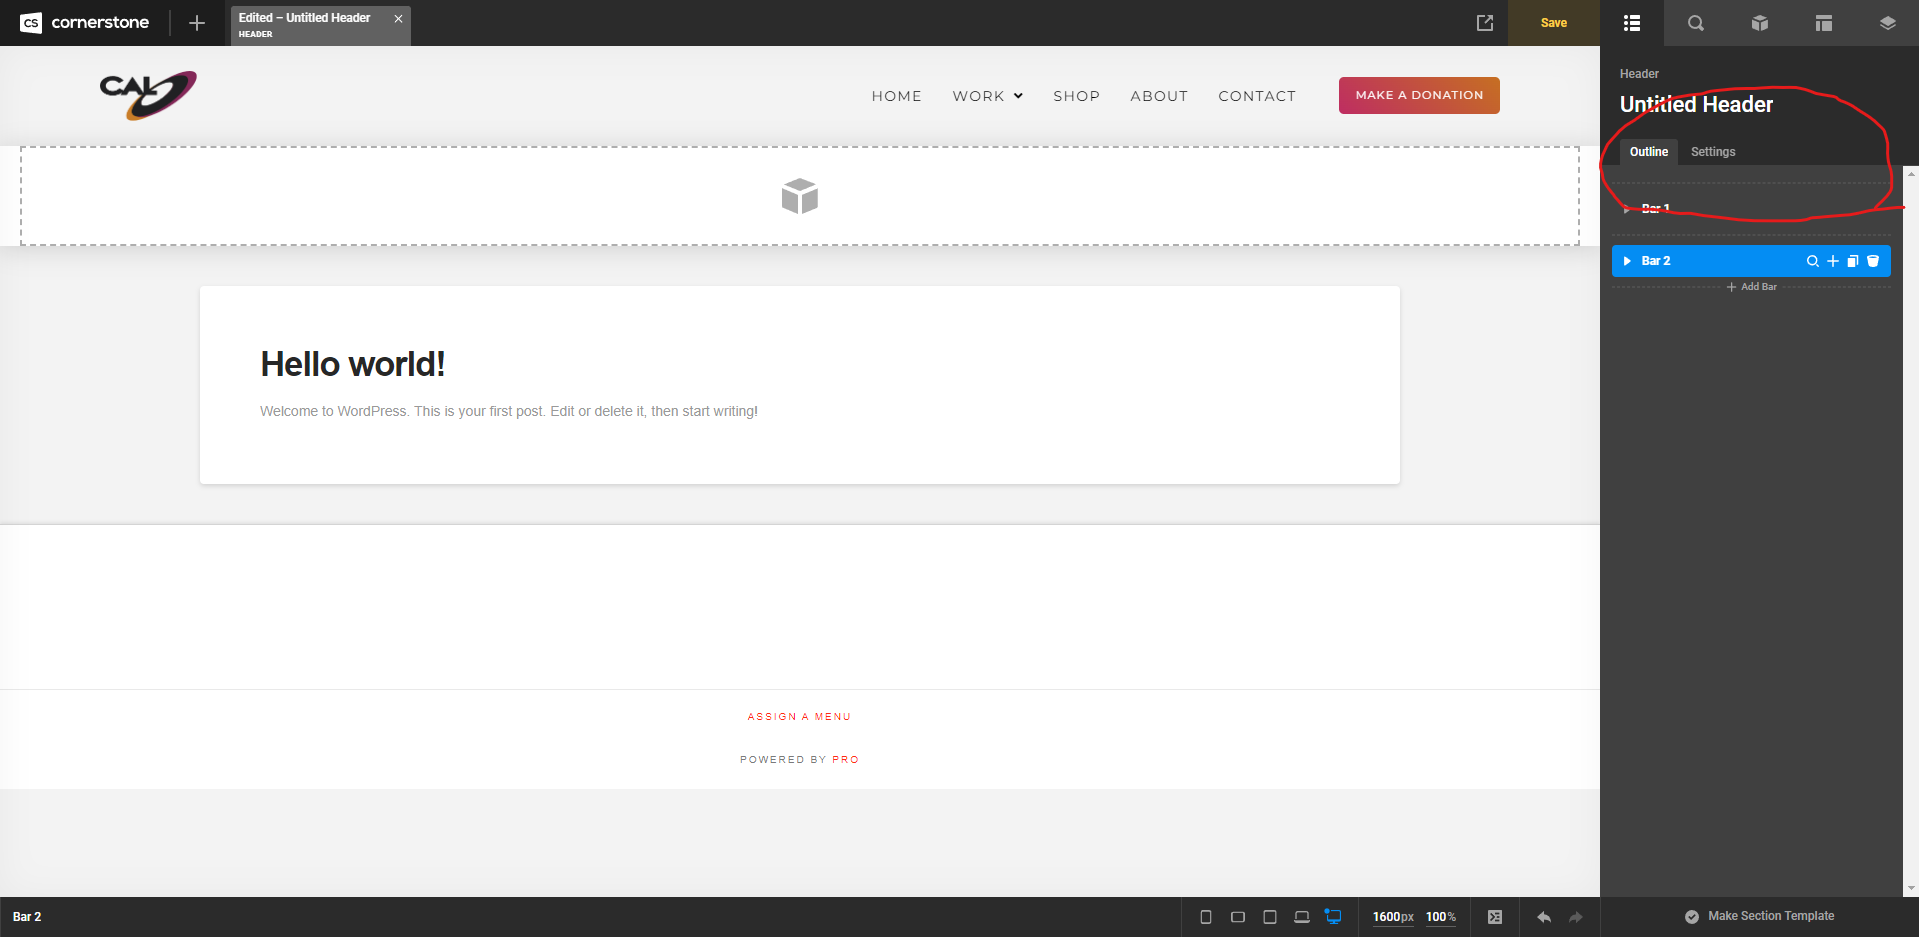Open the code editor icon in bottom bar
Image resolution: width=1919 pixels, height=937 pixels.
tap(1494, 917)
